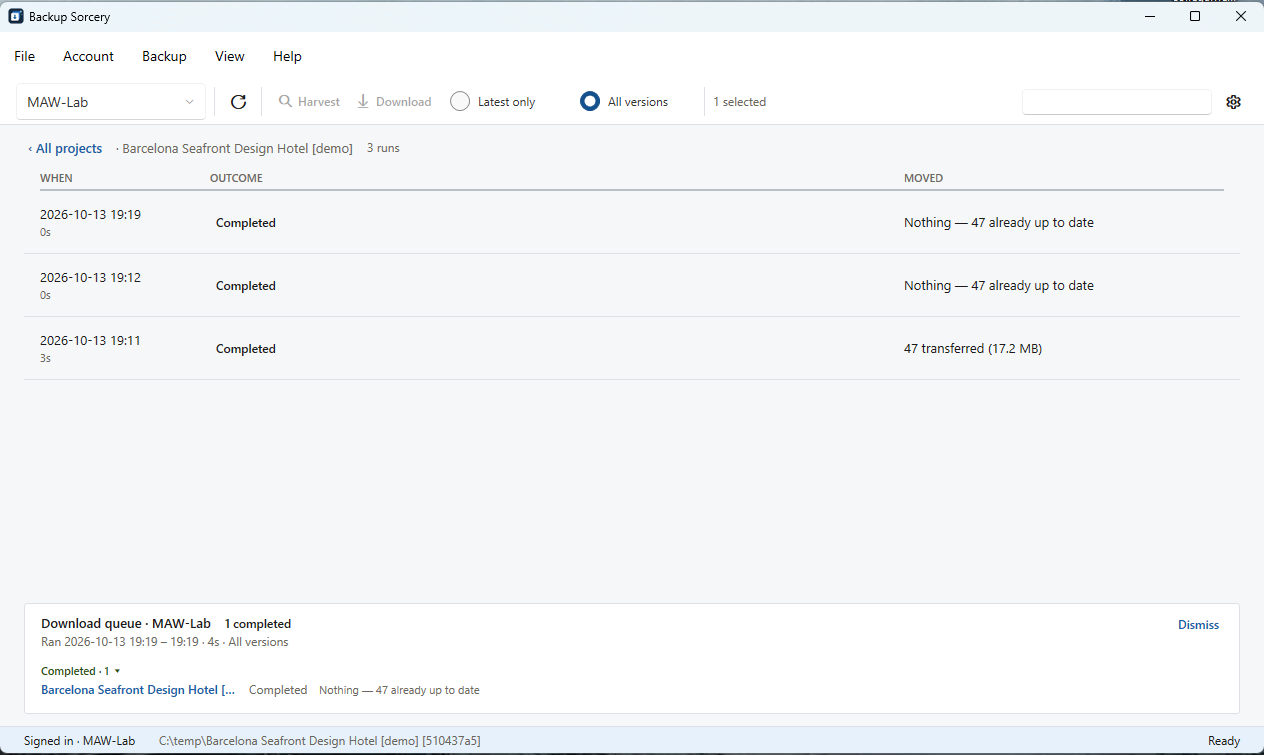Open the Backup menu
The width and height of the screenshot is (1264, 755).
coord(164,57)
